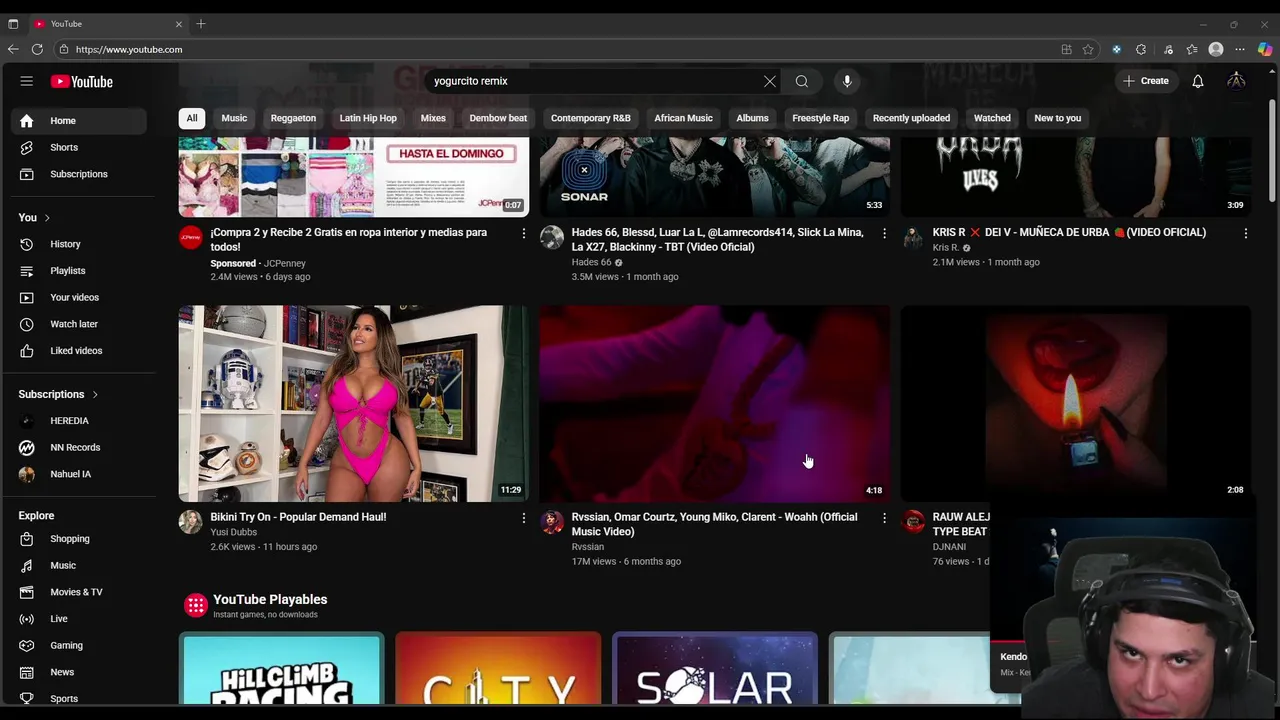Open options for Hades 66 TBT video
Image resolution: width=1280 pixels, height=720 pixels.
point(884,233)
